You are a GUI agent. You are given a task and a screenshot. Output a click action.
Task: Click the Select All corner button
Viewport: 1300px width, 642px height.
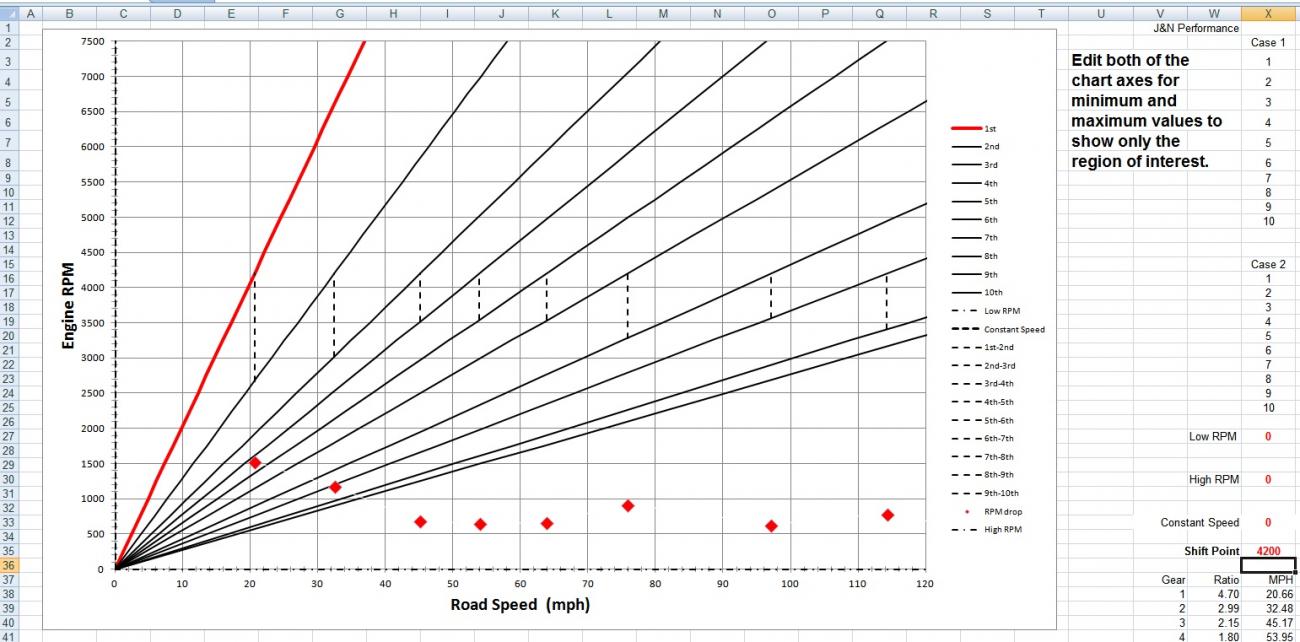10,14
